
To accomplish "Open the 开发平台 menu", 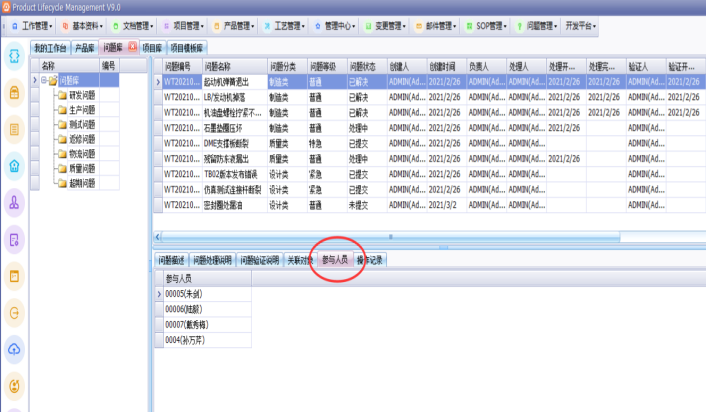I will 580,26.
